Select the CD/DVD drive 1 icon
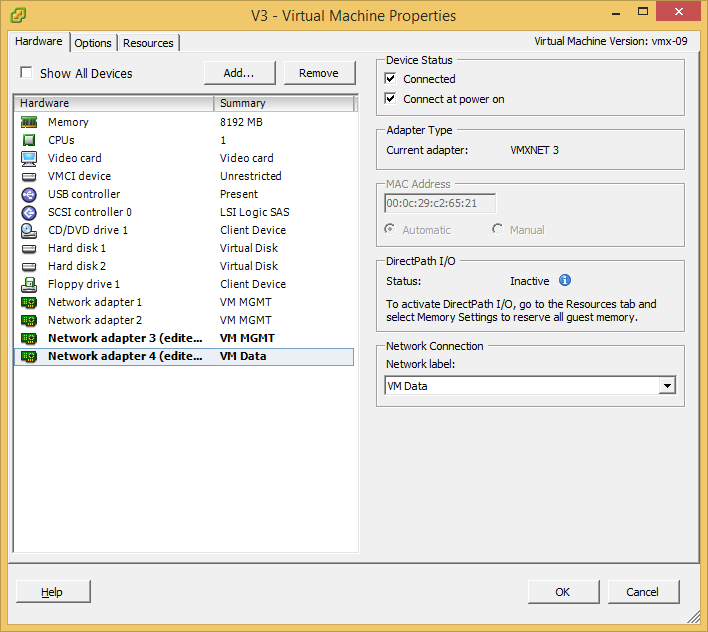The height and width of the screenshot is (632, 708). pyautogui.click(x=29, y=231)
